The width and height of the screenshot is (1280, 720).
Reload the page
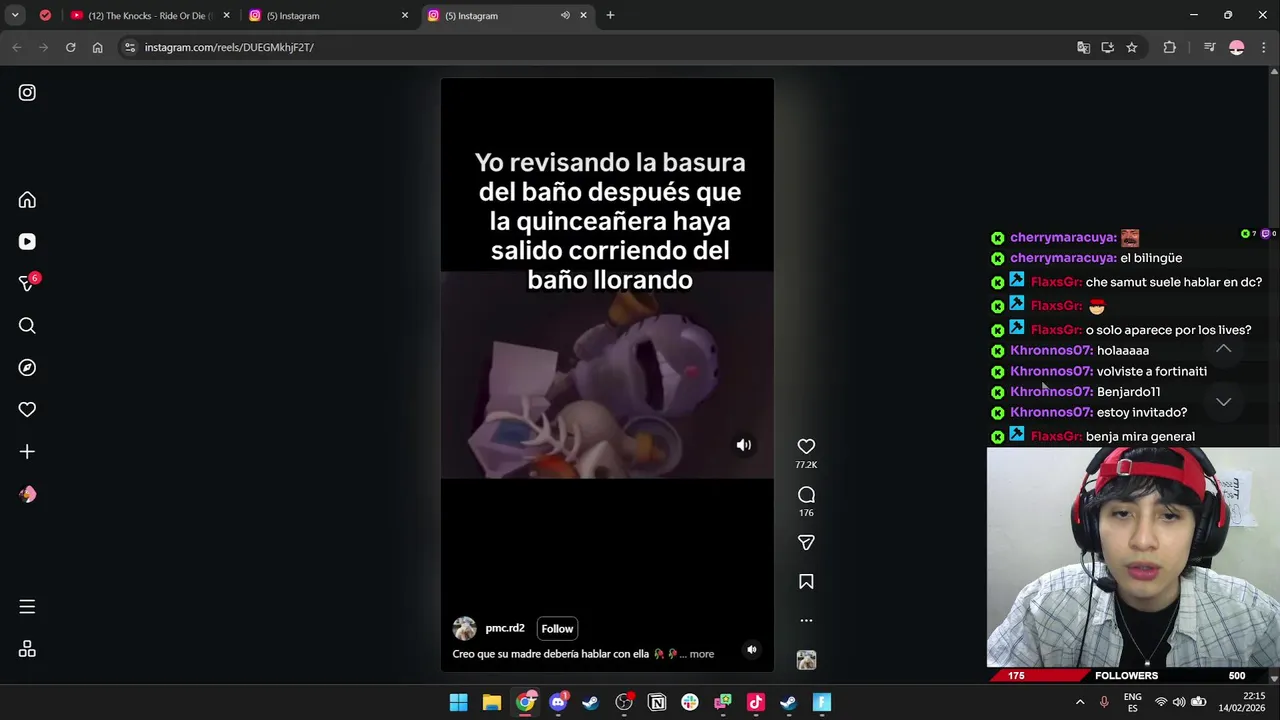pyautogui.click(x=70, y=47)
